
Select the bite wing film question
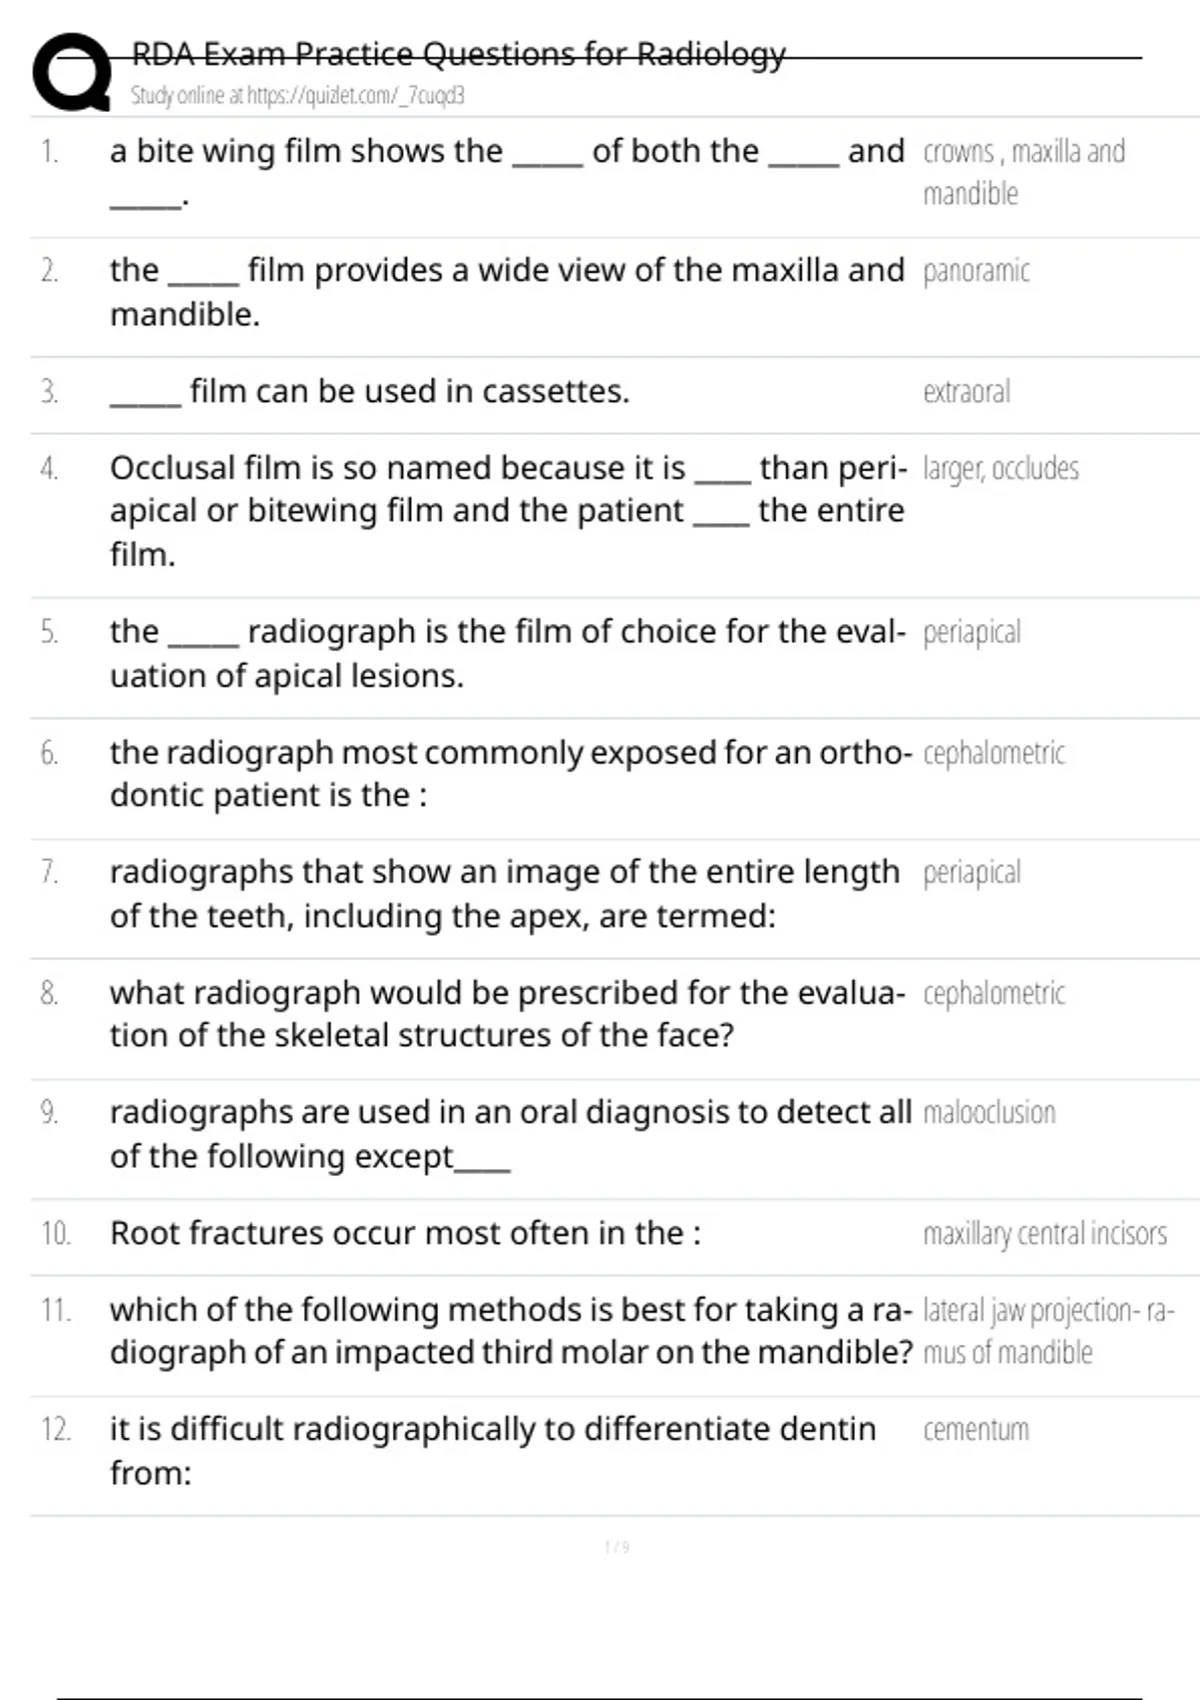[506, 172]
